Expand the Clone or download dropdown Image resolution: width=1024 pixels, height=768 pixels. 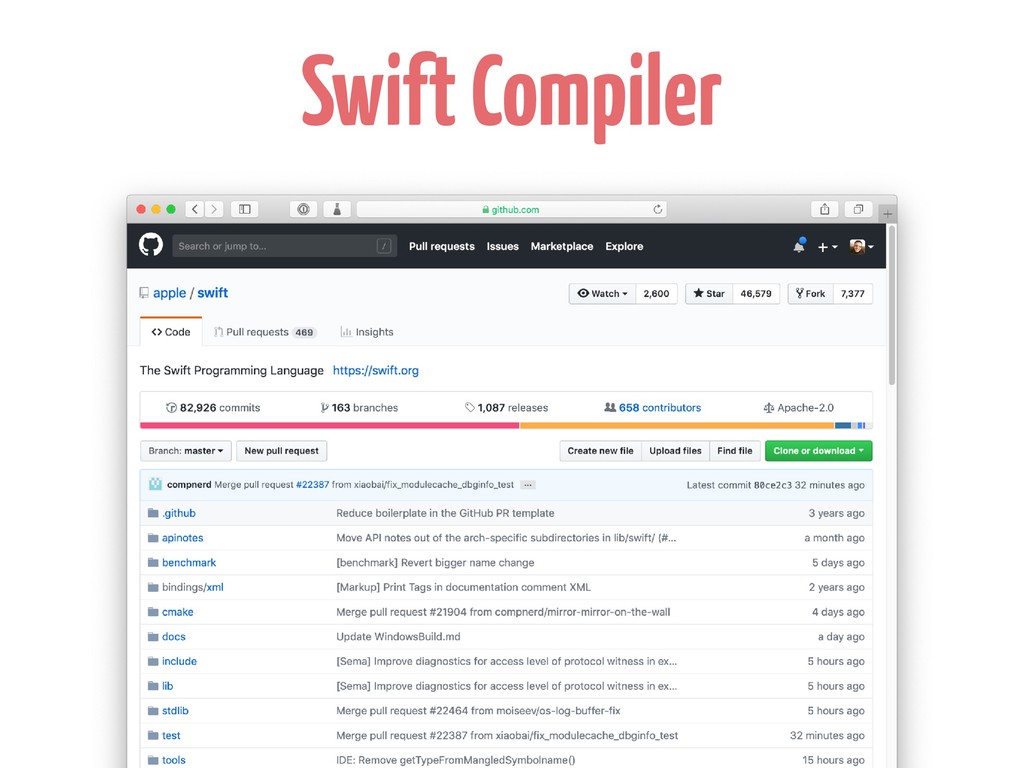pos(818,451)
